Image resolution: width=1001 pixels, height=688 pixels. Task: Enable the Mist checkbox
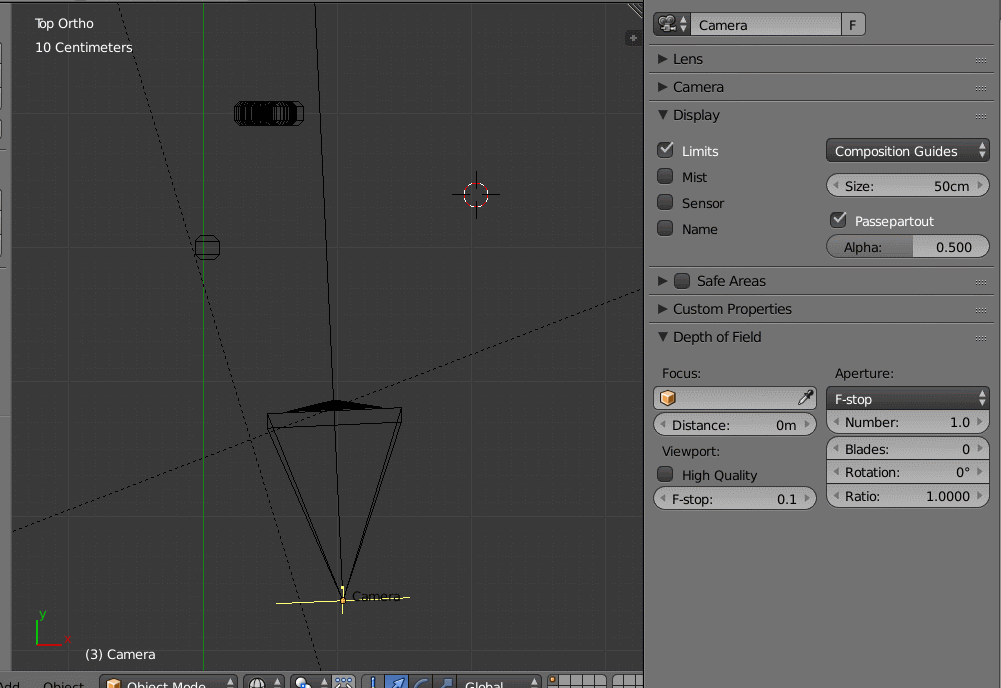click(665, 176)
